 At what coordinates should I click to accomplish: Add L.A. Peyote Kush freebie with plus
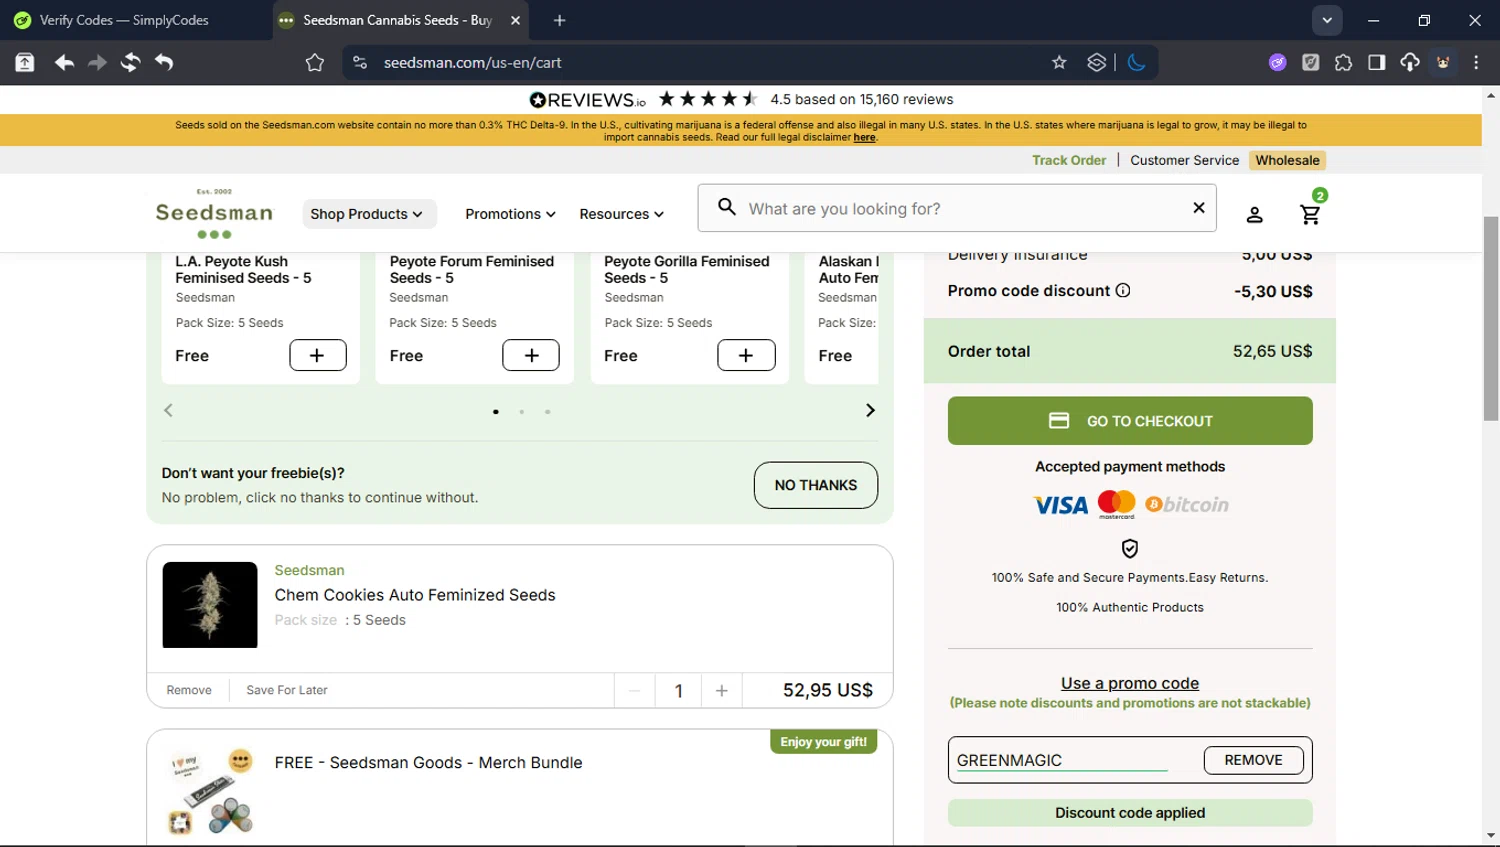[x=318, y=355]
